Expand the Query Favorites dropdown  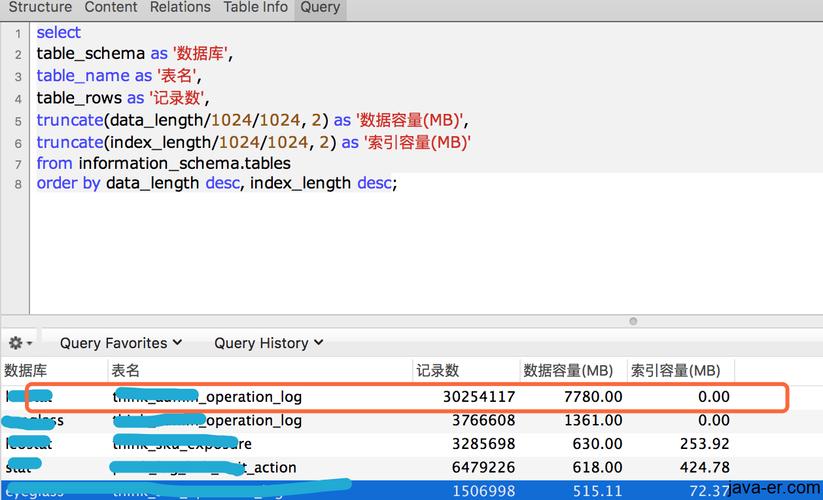click(121, 343)
